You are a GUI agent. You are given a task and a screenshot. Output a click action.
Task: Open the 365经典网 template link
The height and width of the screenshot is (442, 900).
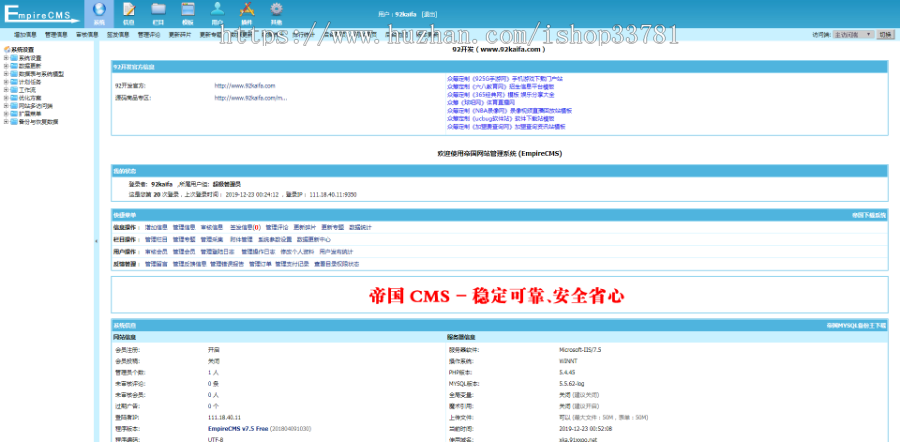coord(501,95)
